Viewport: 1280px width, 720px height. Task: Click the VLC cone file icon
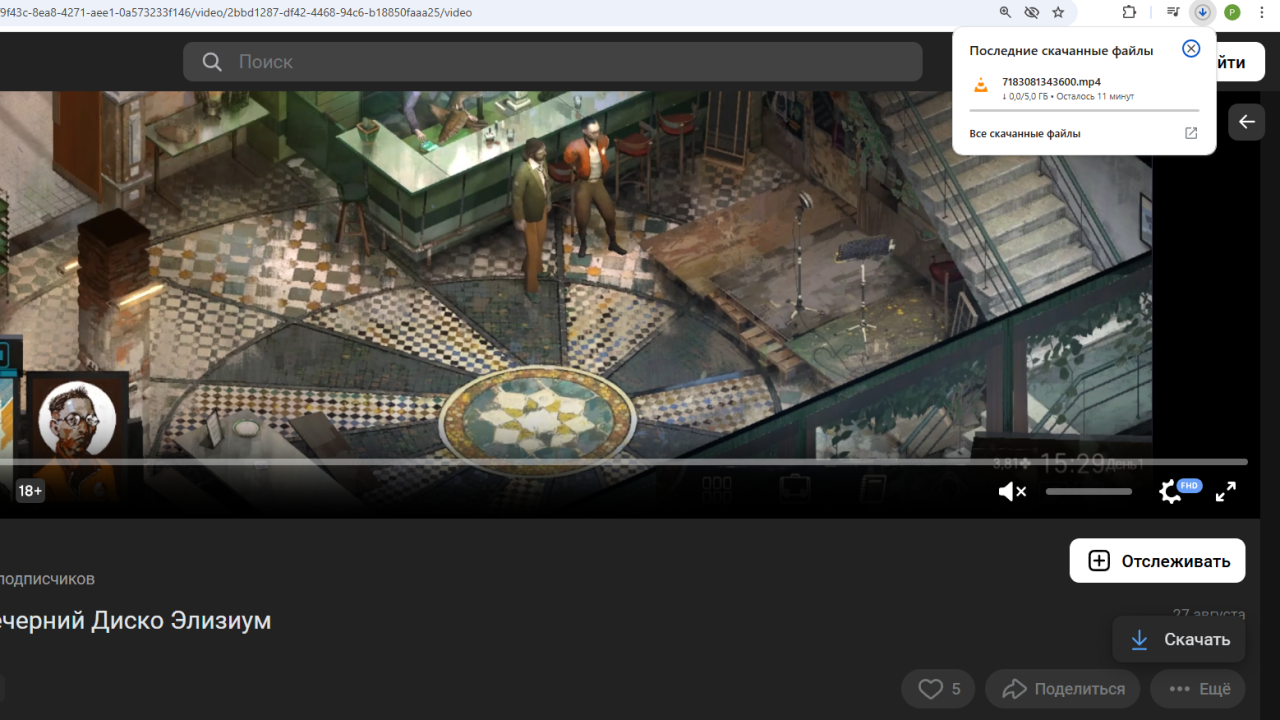[x=981, y=86]
